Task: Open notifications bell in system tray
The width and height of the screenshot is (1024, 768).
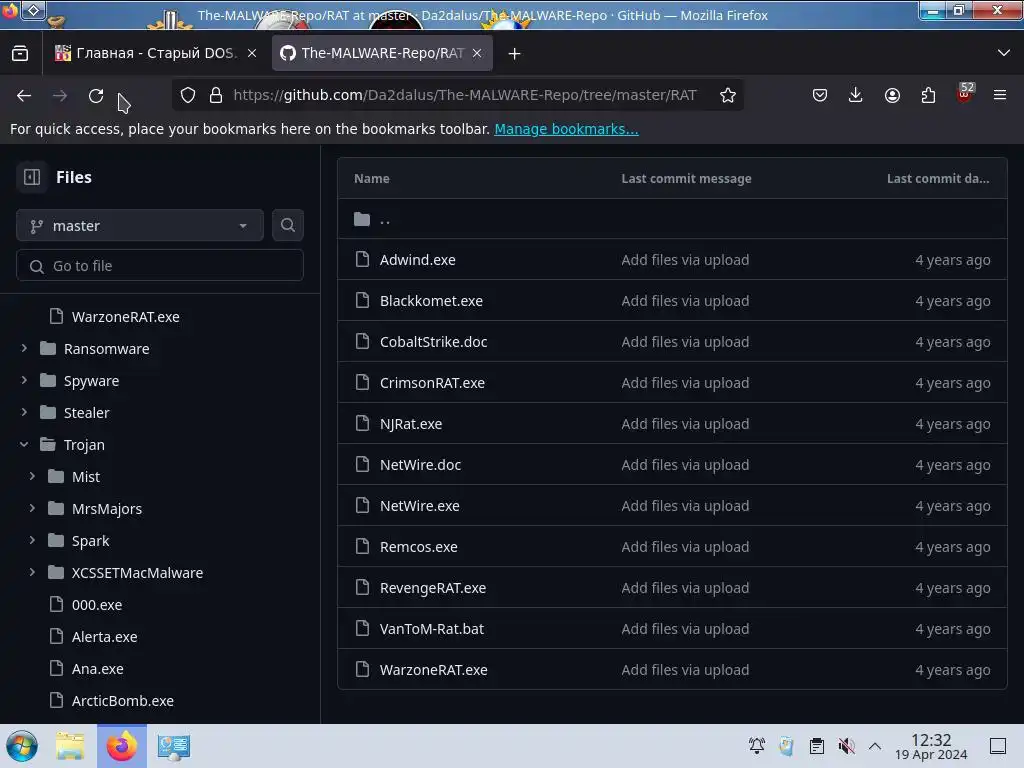Action: point(757,746)
